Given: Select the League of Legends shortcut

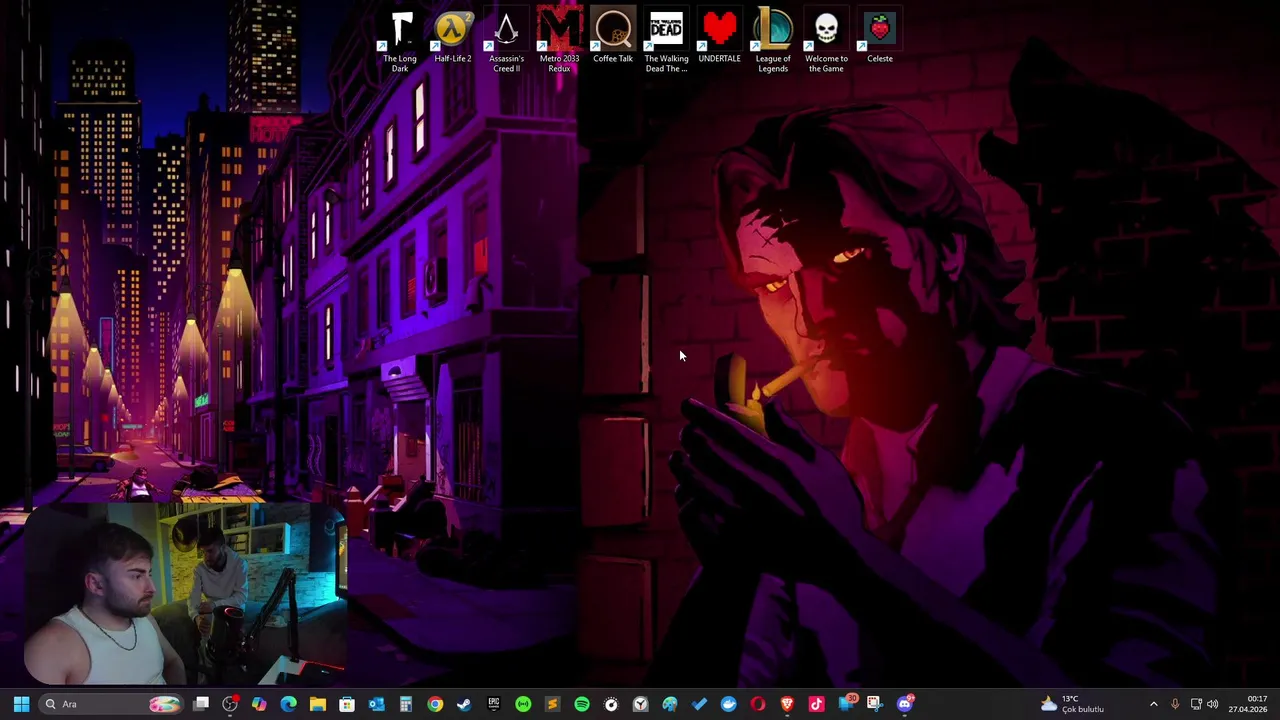Looking at the screenshot, I should [773, 40].
